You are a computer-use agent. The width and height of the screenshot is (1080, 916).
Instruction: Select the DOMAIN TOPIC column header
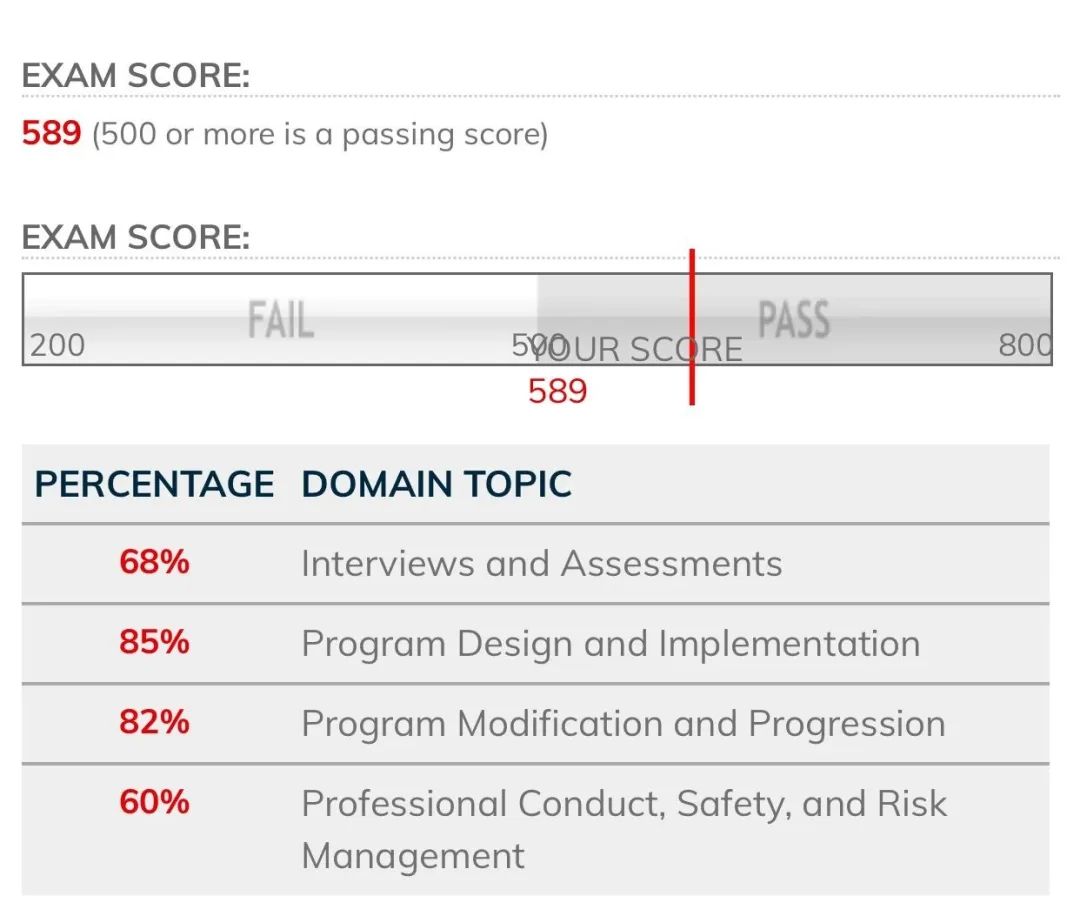tap(437, 484)
